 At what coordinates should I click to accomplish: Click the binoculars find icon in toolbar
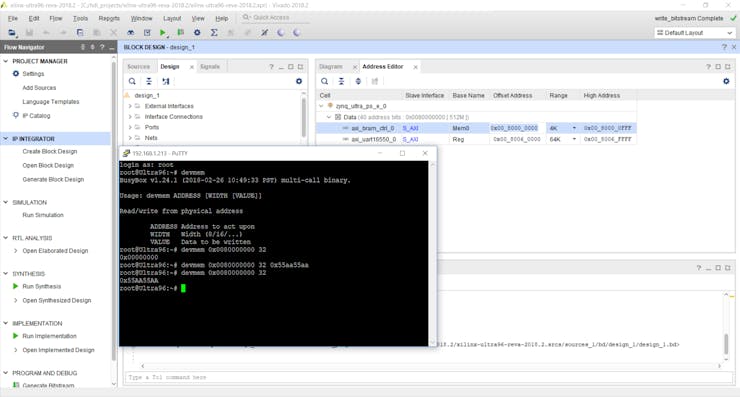131,33
